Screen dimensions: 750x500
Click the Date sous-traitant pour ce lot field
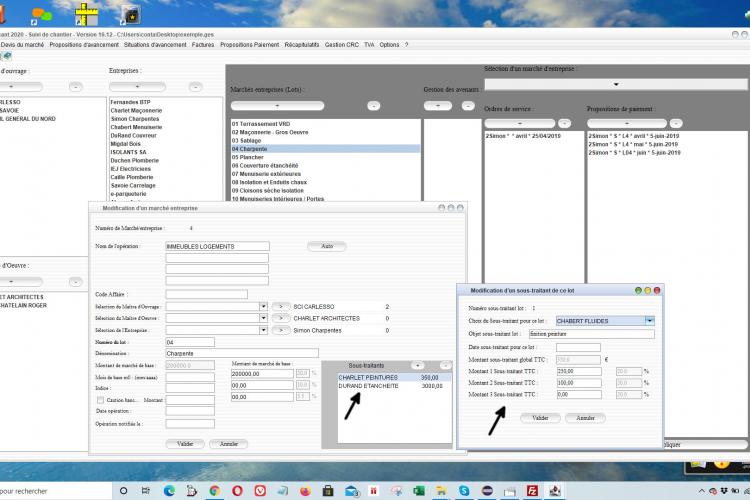pos(578,347)
